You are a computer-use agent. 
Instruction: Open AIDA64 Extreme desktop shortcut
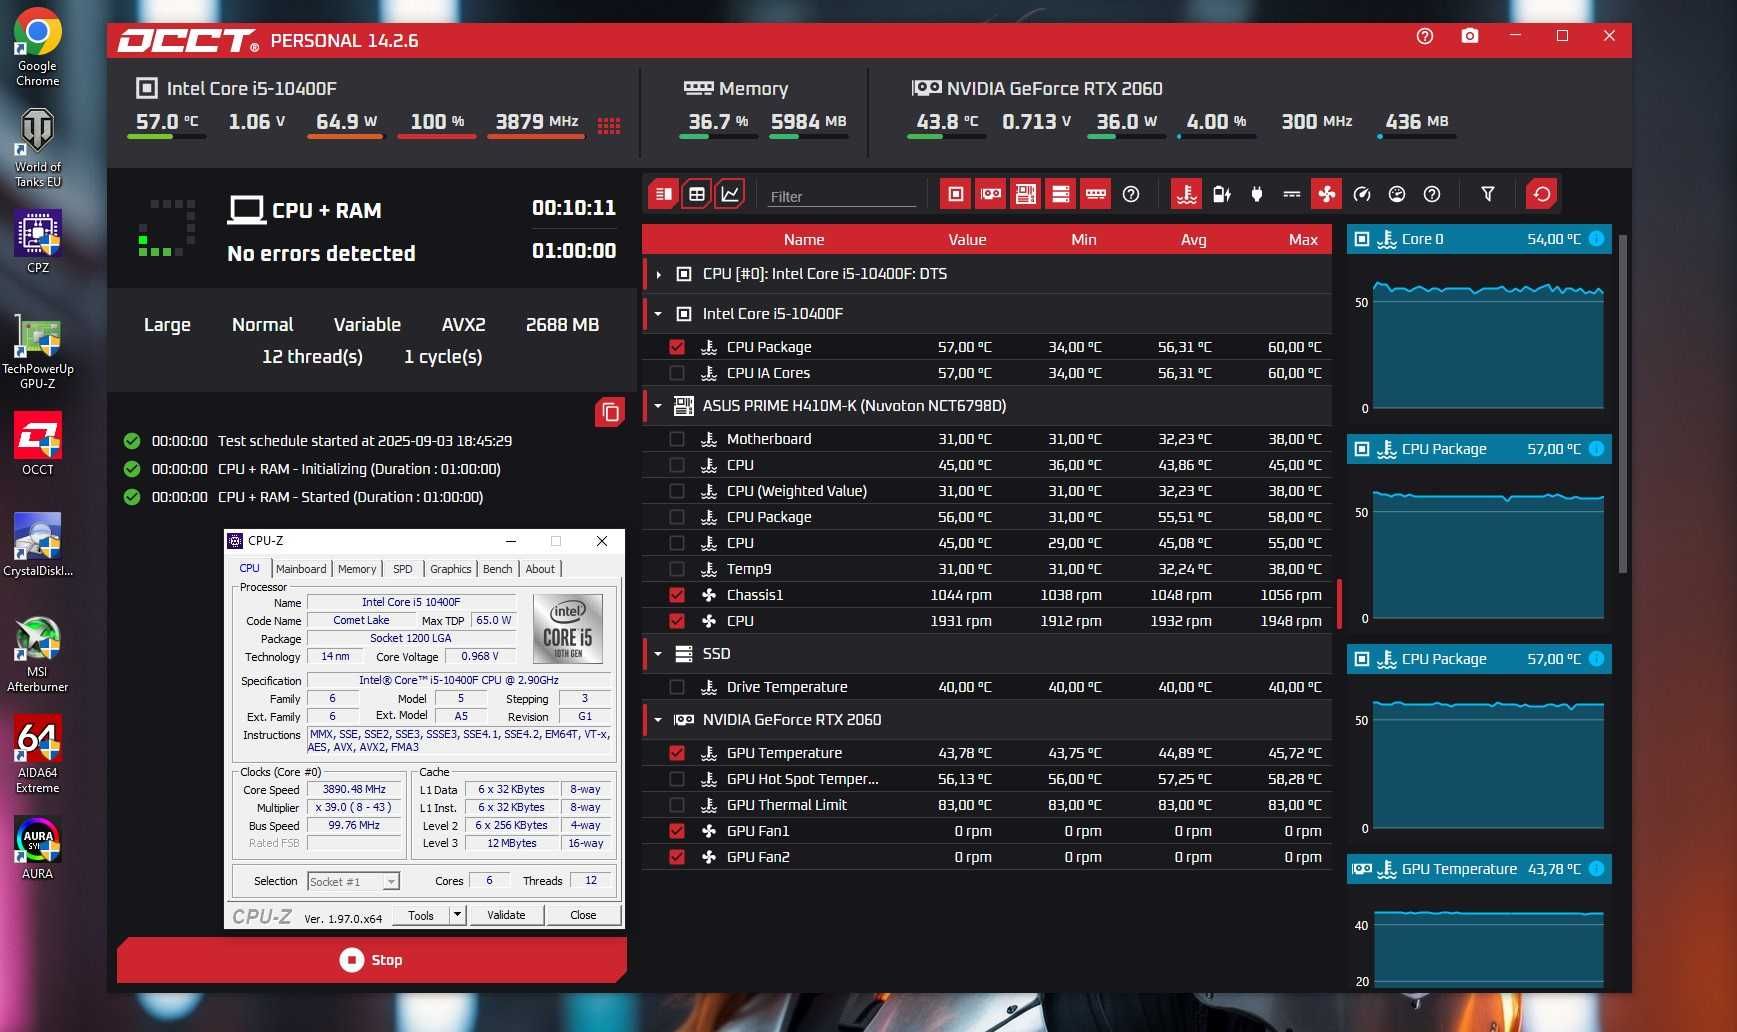(37, 755)
